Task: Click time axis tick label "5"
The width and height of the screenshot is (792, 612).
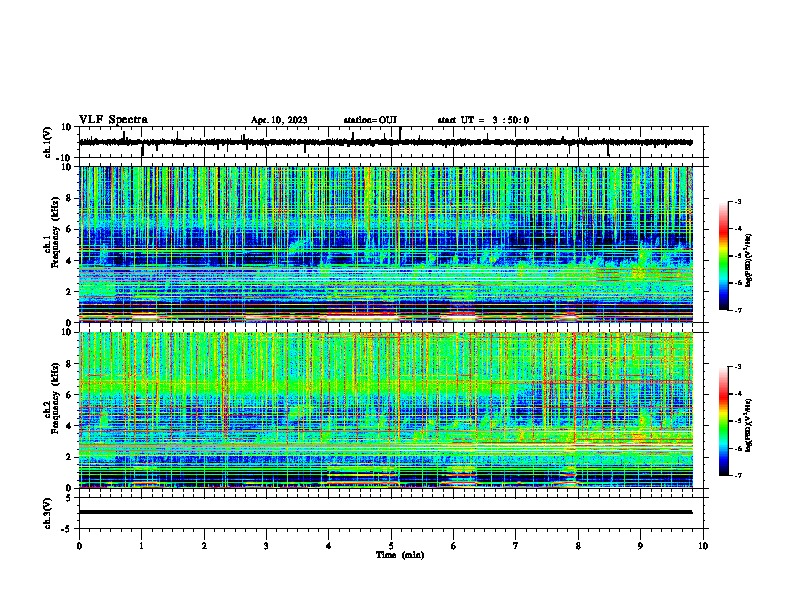Action: point(391,546)
